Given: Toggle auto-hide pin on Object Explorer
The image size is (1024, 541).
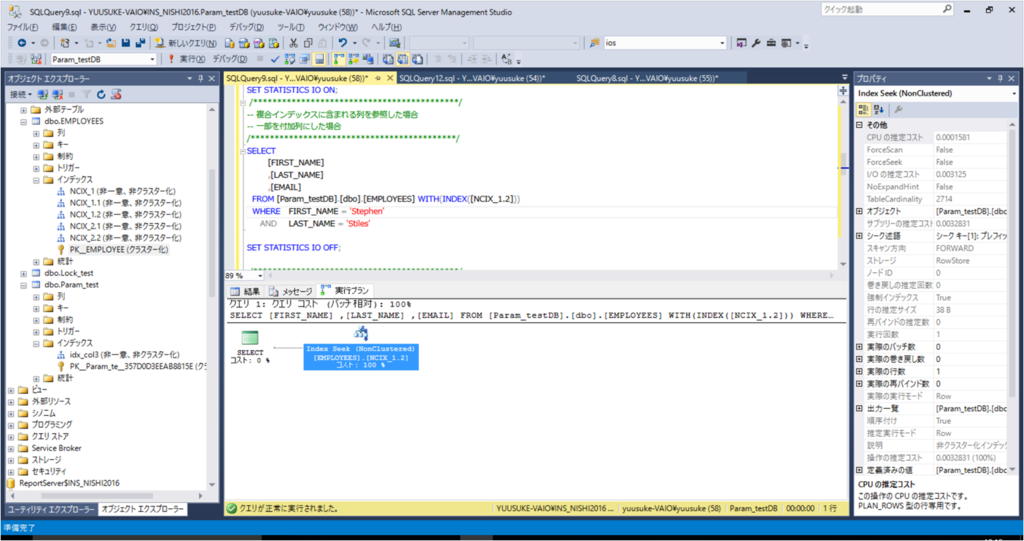Looking at the screenshot, I should [x=200, y=78].
